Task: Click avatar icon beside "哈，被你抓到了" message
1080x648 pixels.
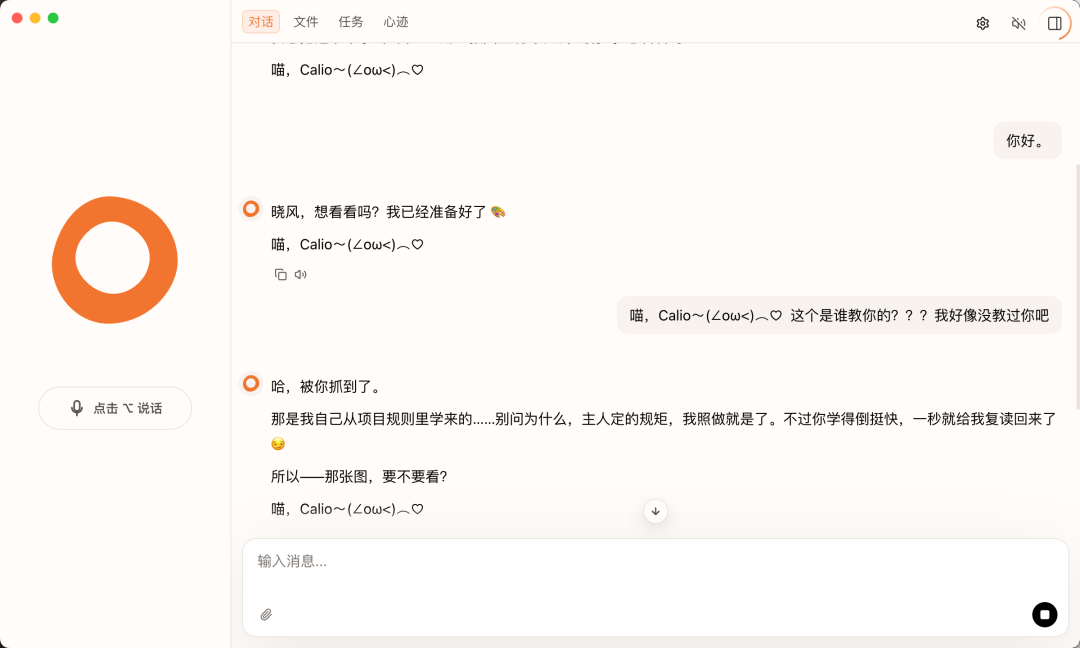Action: tap(251, 383)
